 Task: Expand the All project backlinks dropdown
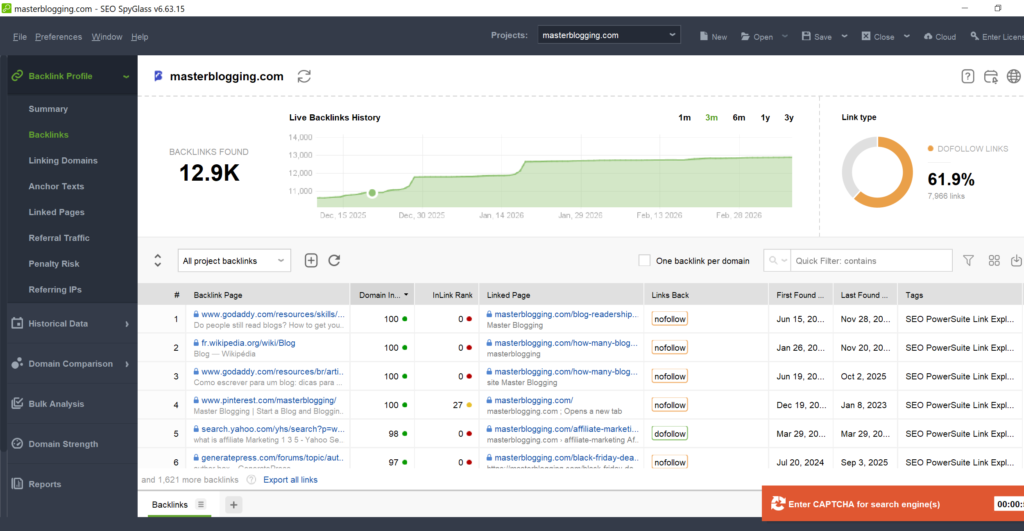(234, 261)
